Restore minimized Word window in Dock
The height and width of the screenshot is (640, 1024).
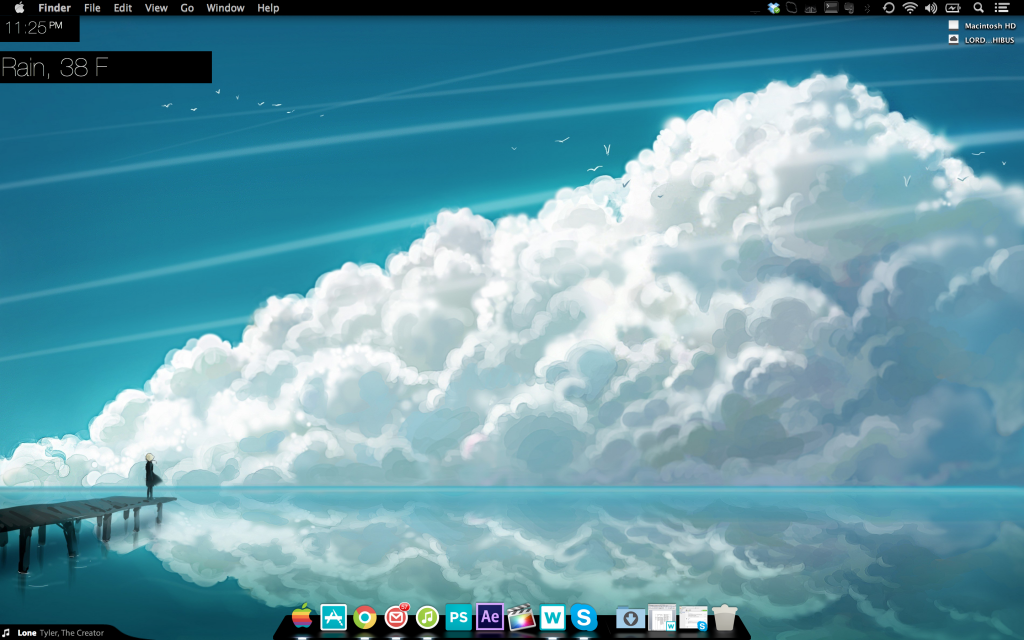point(662,617)
